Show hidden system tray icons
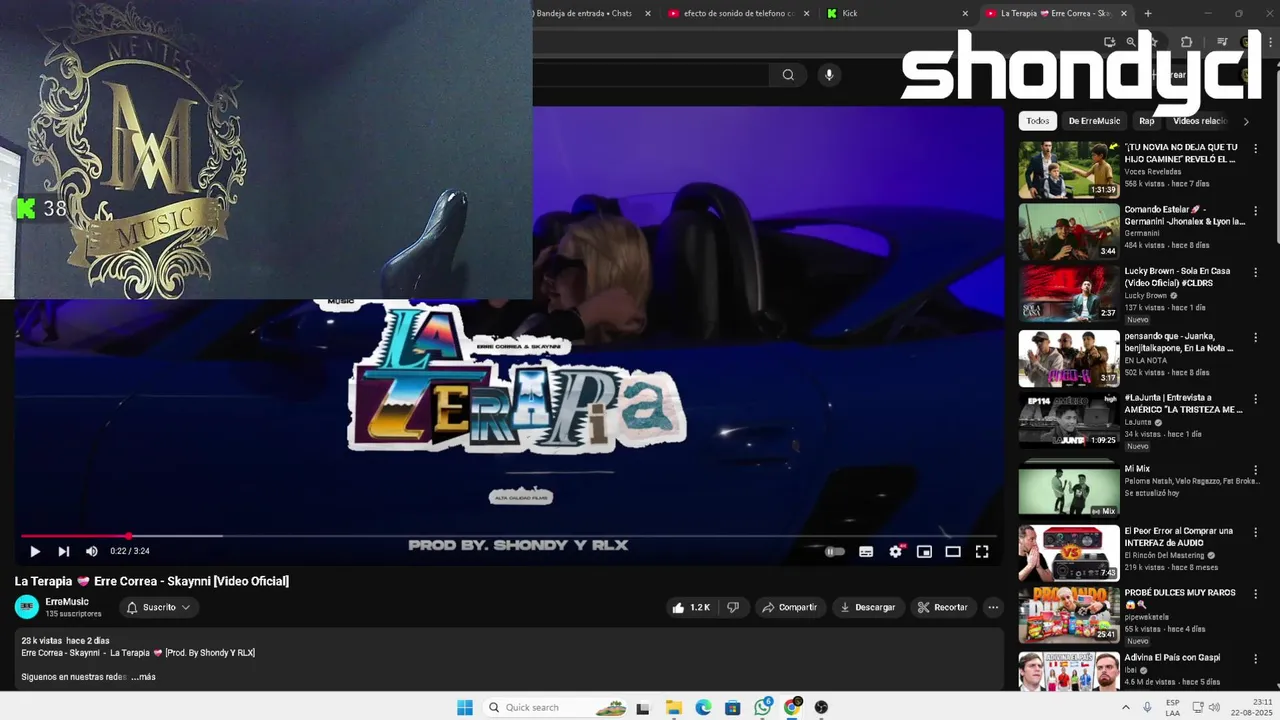1280x720 pixels. click(x=1126, y=707)
